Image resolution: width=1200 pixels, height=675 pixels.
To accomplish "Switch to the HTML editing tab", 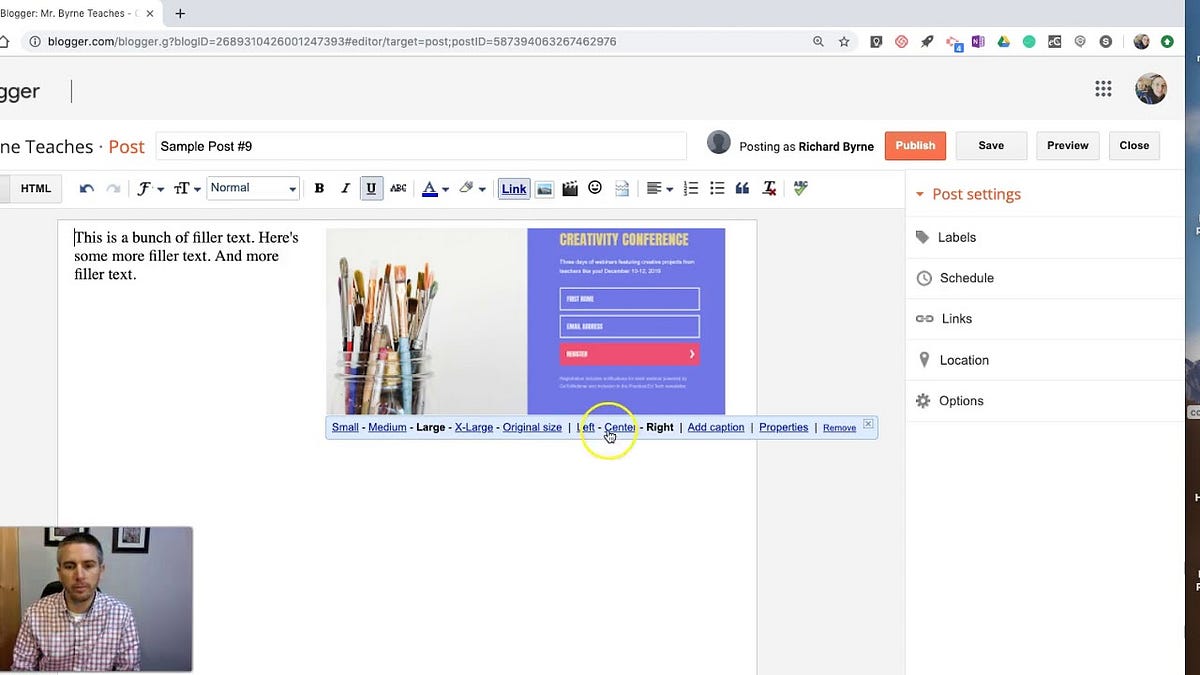I will tap(35, 188).
